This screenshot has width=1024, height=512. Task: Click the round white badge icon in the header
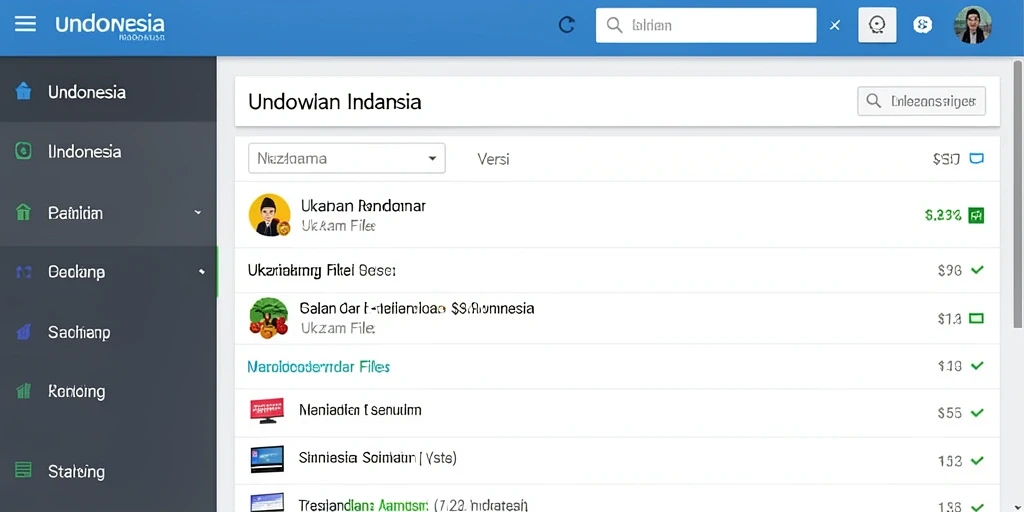(922, 25)
